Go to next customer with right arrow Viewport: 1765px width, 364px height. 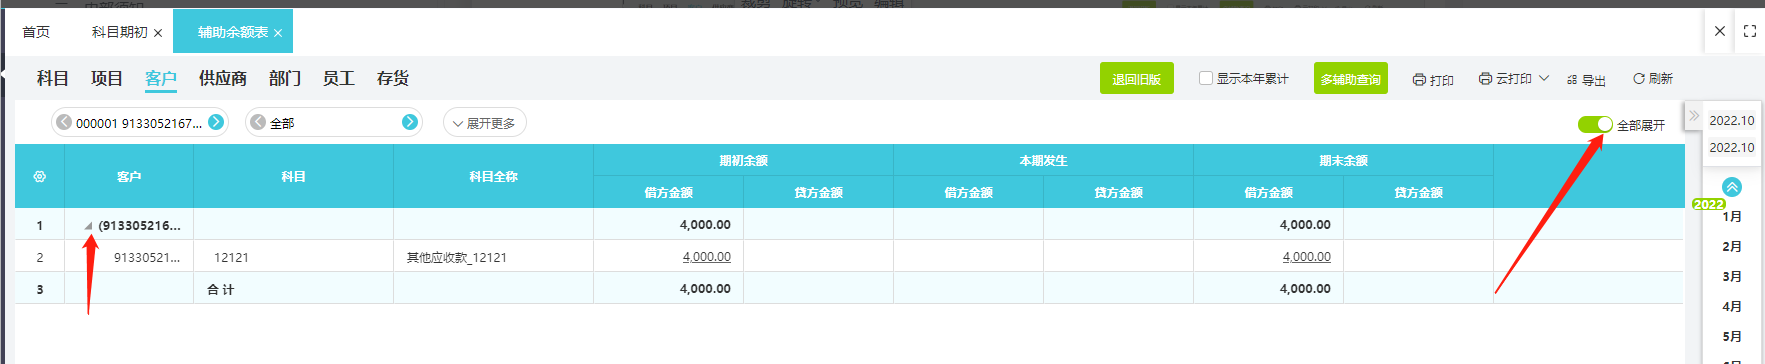click(216, 122)
